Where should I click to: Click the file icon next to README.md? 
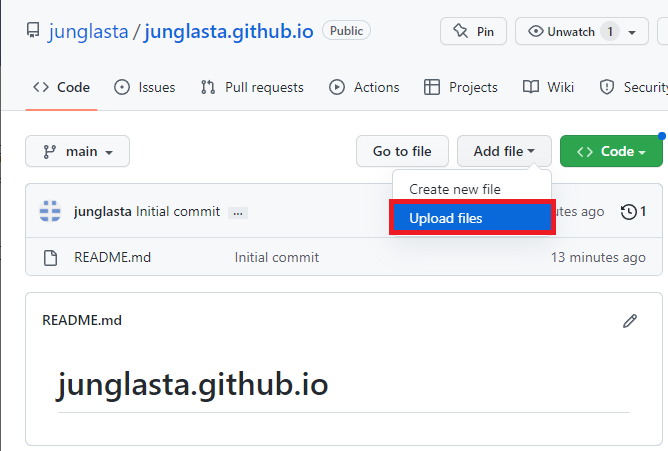coord(51,258)
